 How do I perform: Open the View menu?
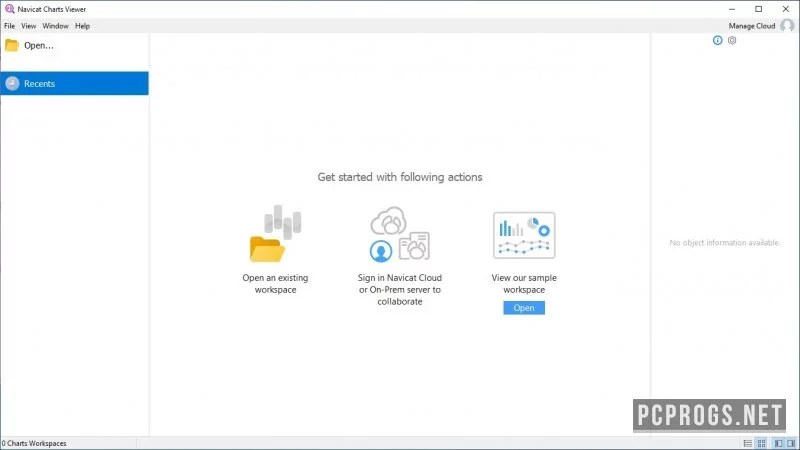click(29, 26)
